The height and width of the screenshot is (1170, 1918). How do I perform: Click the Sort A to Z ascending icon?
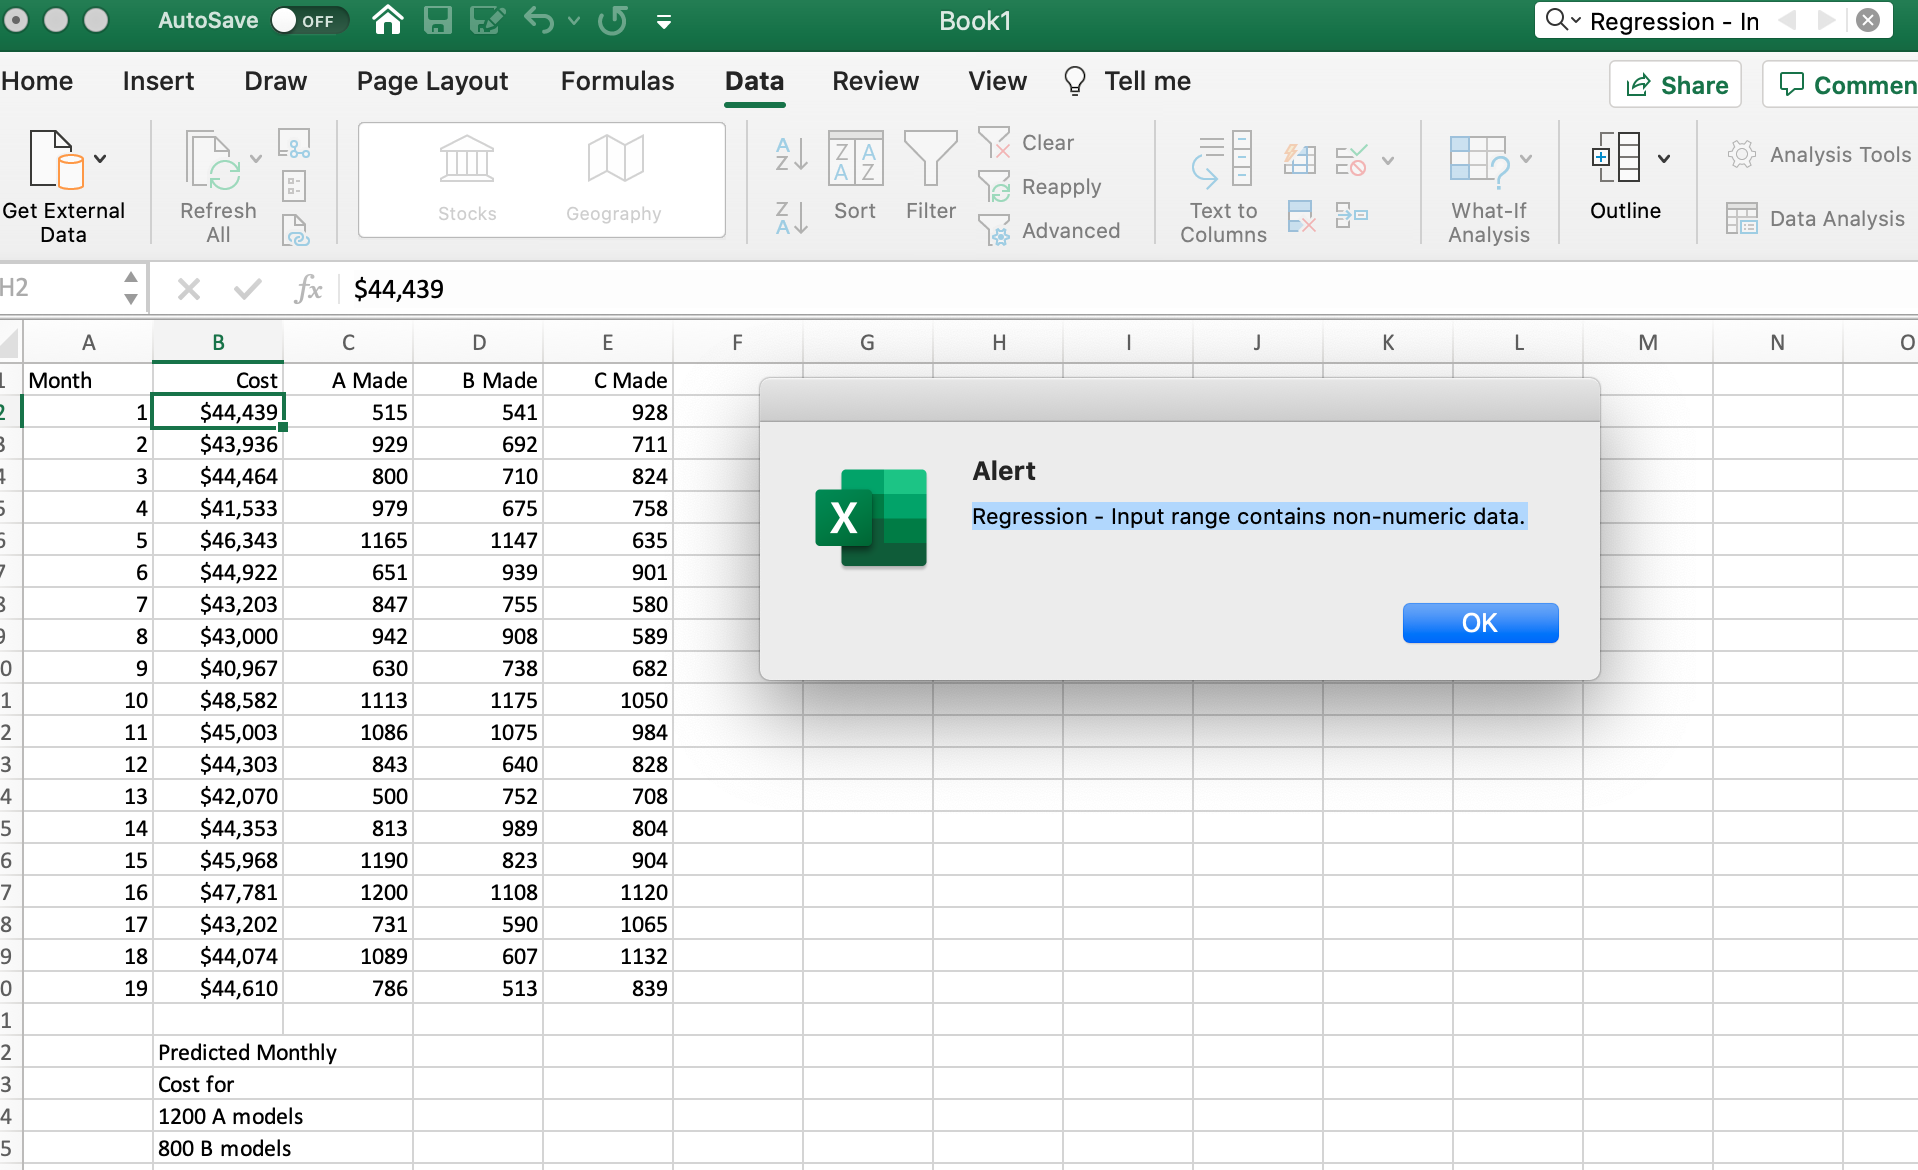[x=791, y=154]
